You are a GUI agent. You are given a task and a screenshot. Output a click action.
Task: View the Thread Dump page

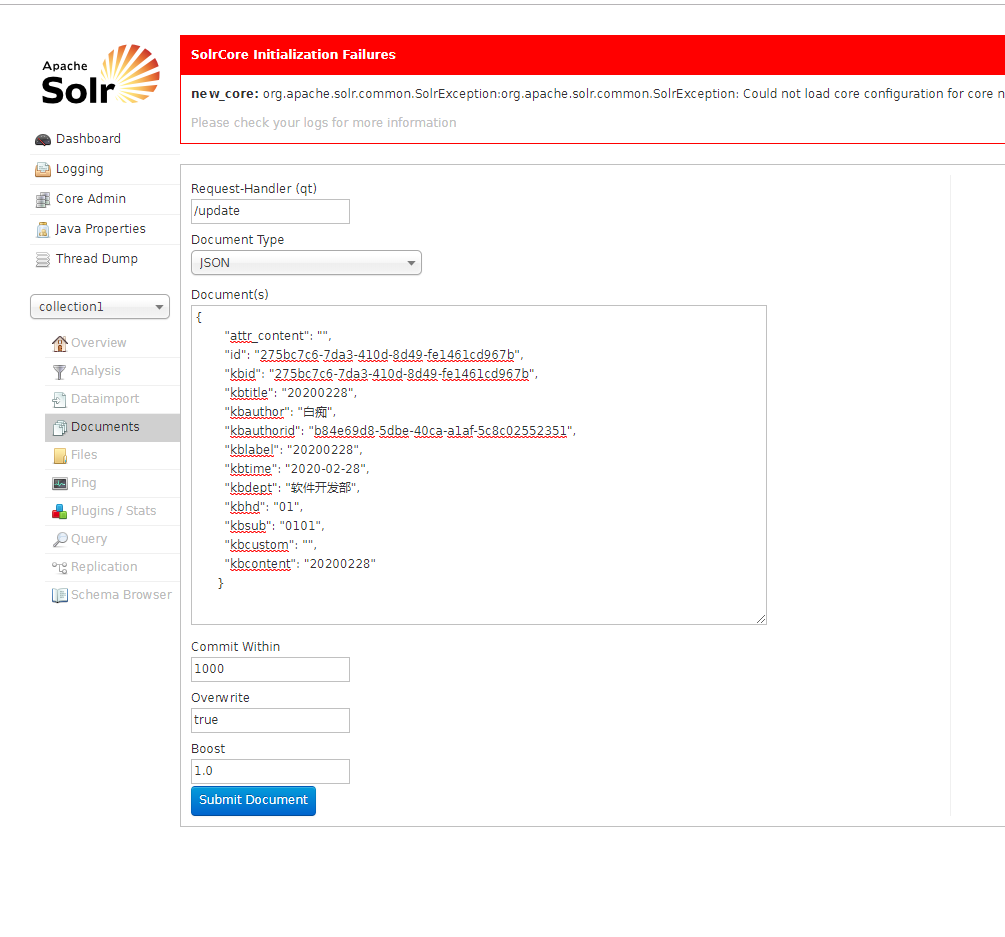tap(96, 259)
